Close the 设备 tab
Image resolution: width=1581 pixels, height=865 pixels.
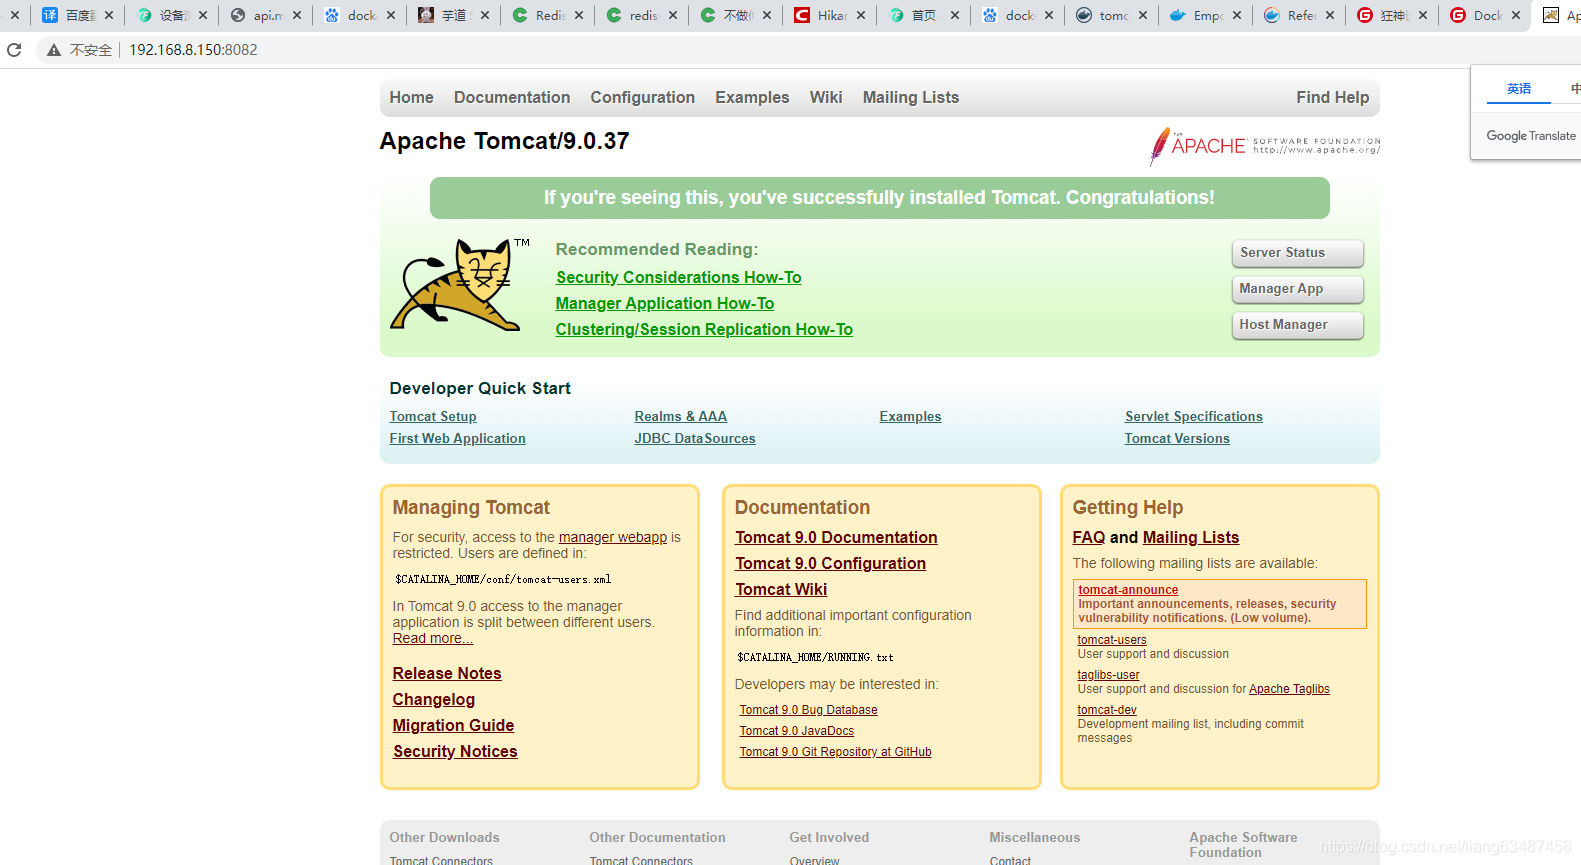click(x=203, y=15)
